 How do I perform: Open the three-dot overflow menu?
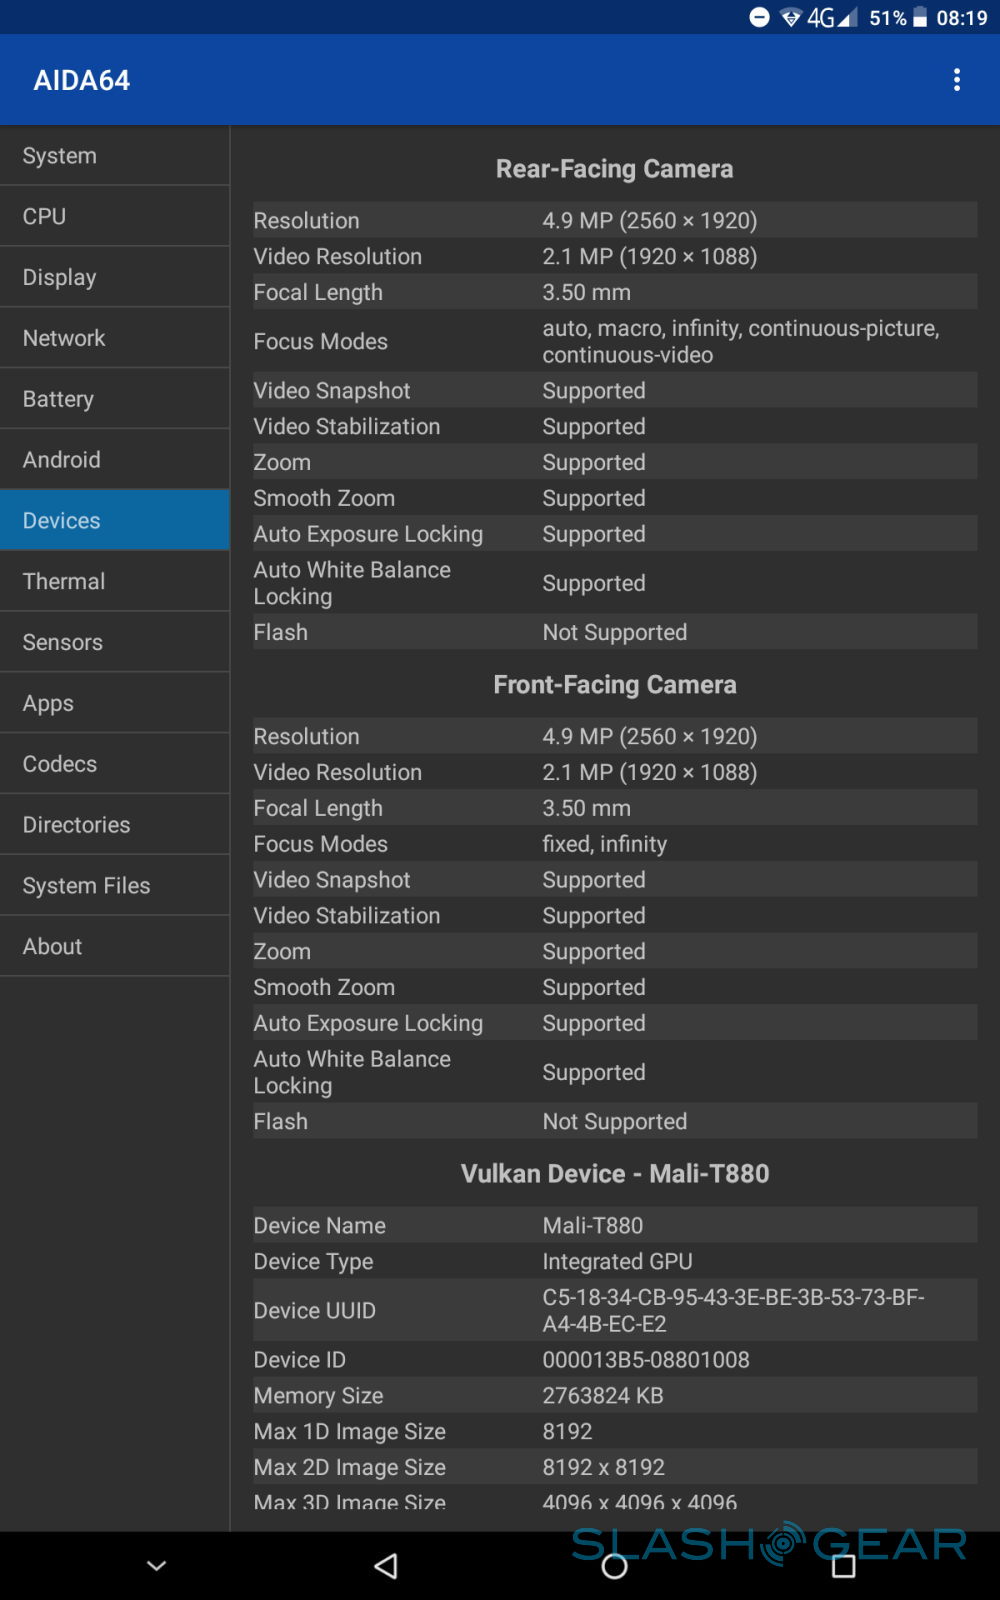957,80
